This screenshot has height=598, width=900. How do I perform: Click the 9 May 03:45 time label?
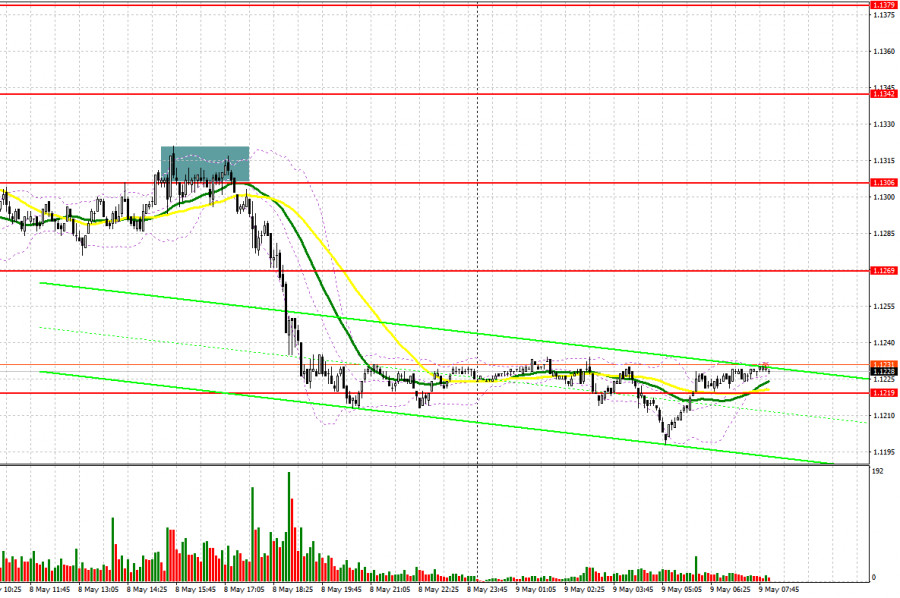pyautogui.click(x=633, y=589)
